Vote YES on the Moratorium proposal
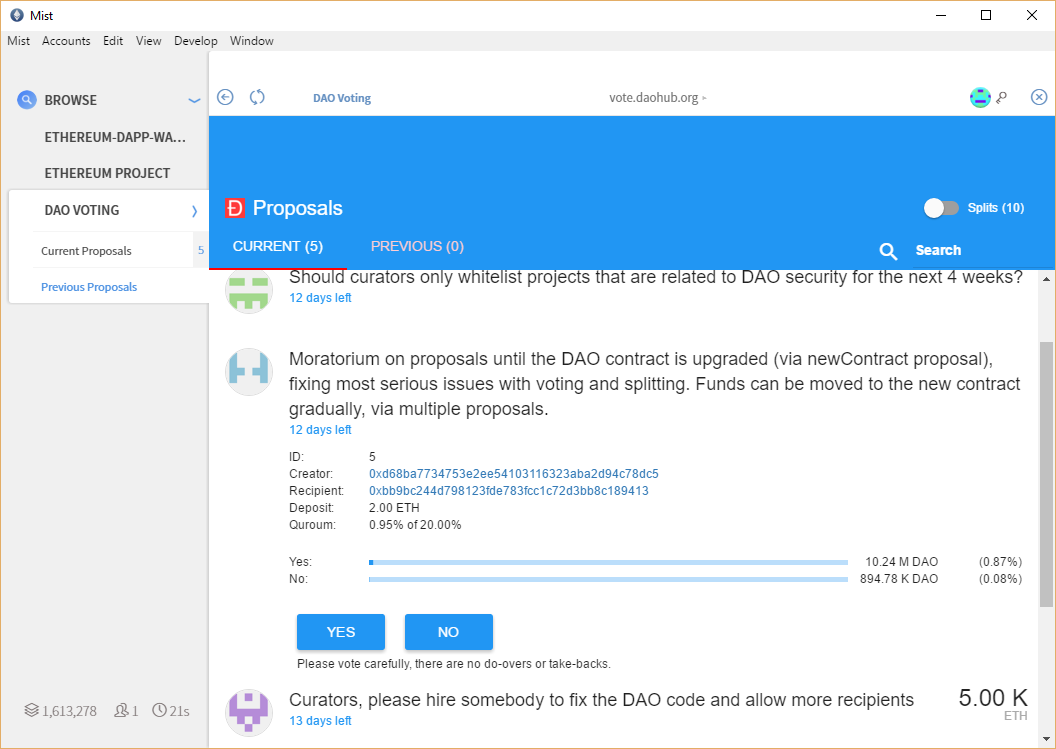Screen dimensions: 1056x749 tap(341, 632)
